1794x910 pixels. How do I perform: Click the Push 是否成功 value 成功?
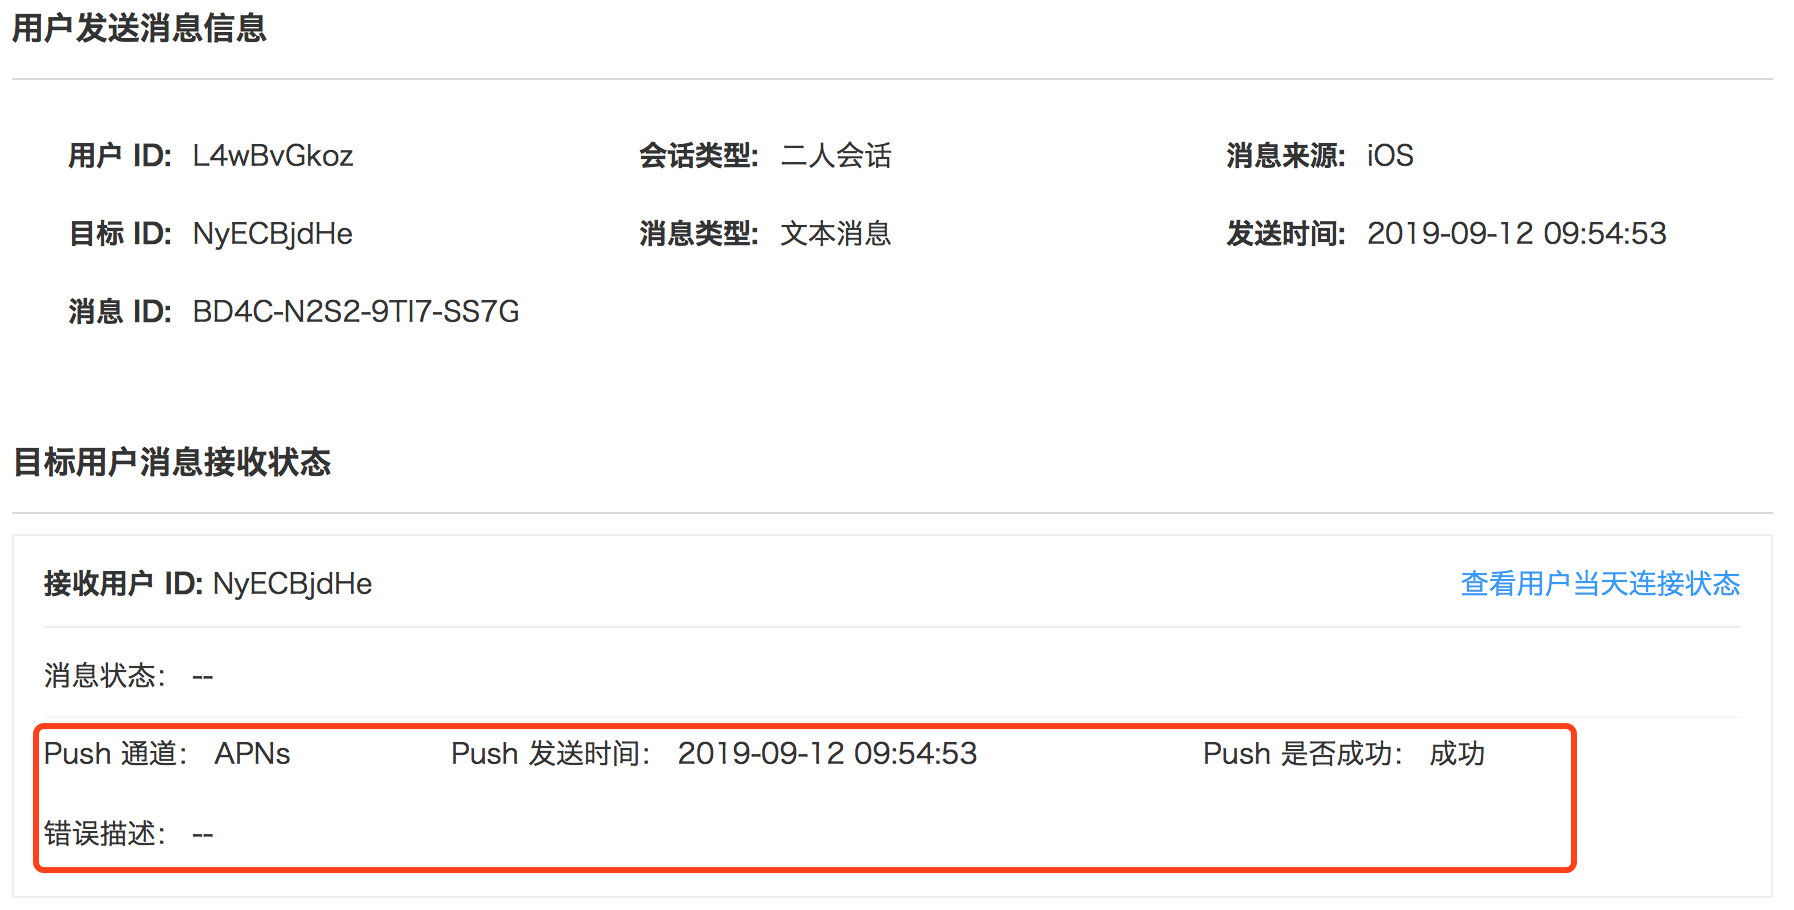coord(1457,754)
